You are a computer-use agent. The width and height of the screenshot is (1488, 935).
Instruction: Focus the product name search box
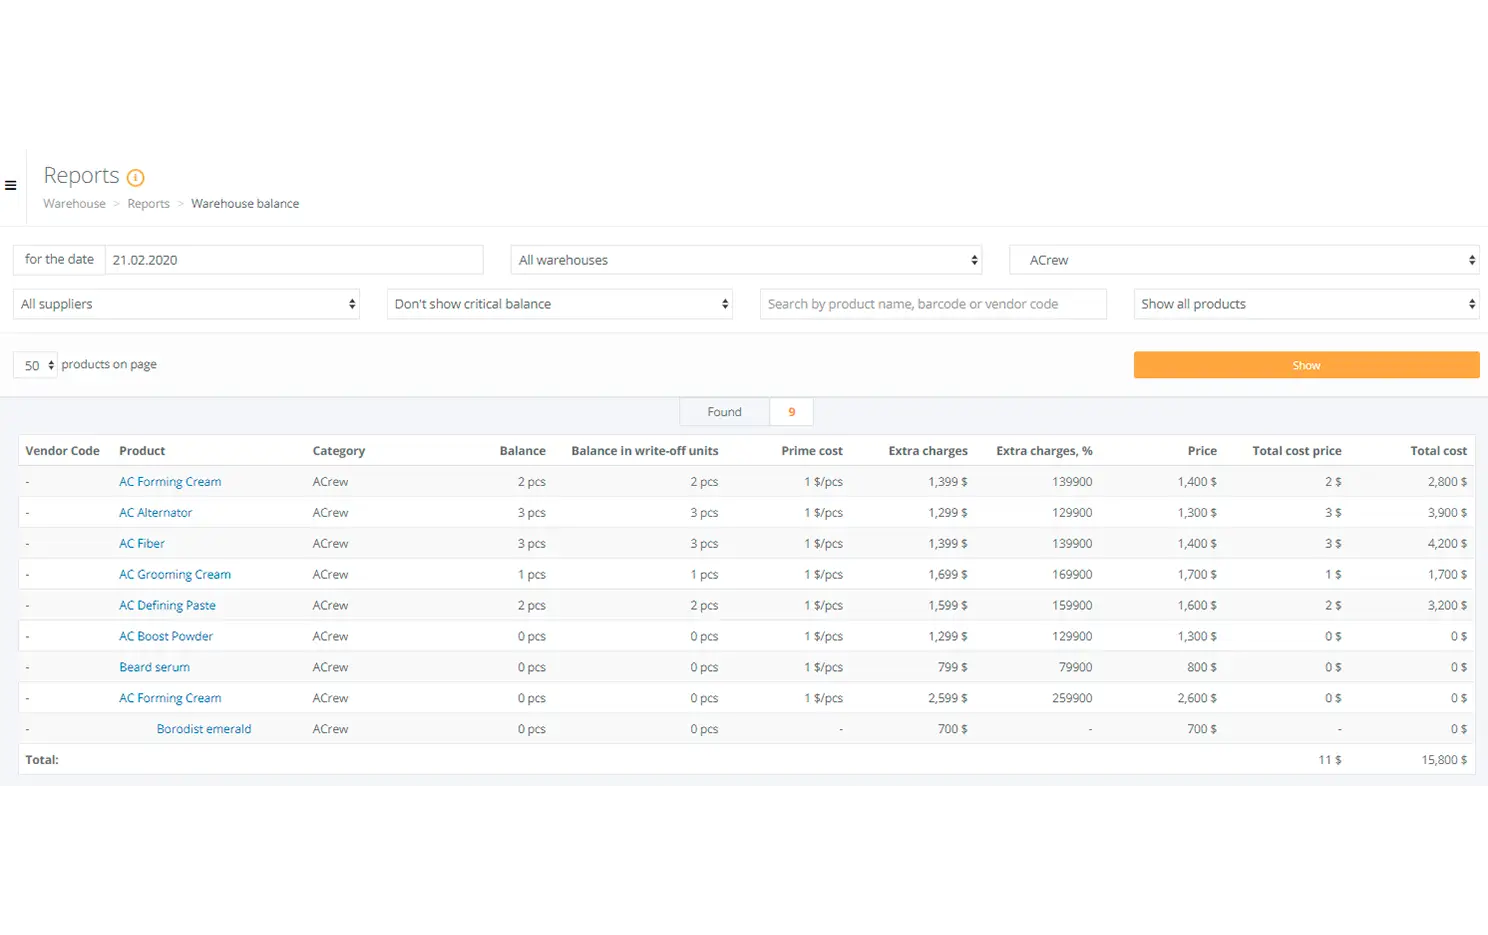tap(932, 304)
